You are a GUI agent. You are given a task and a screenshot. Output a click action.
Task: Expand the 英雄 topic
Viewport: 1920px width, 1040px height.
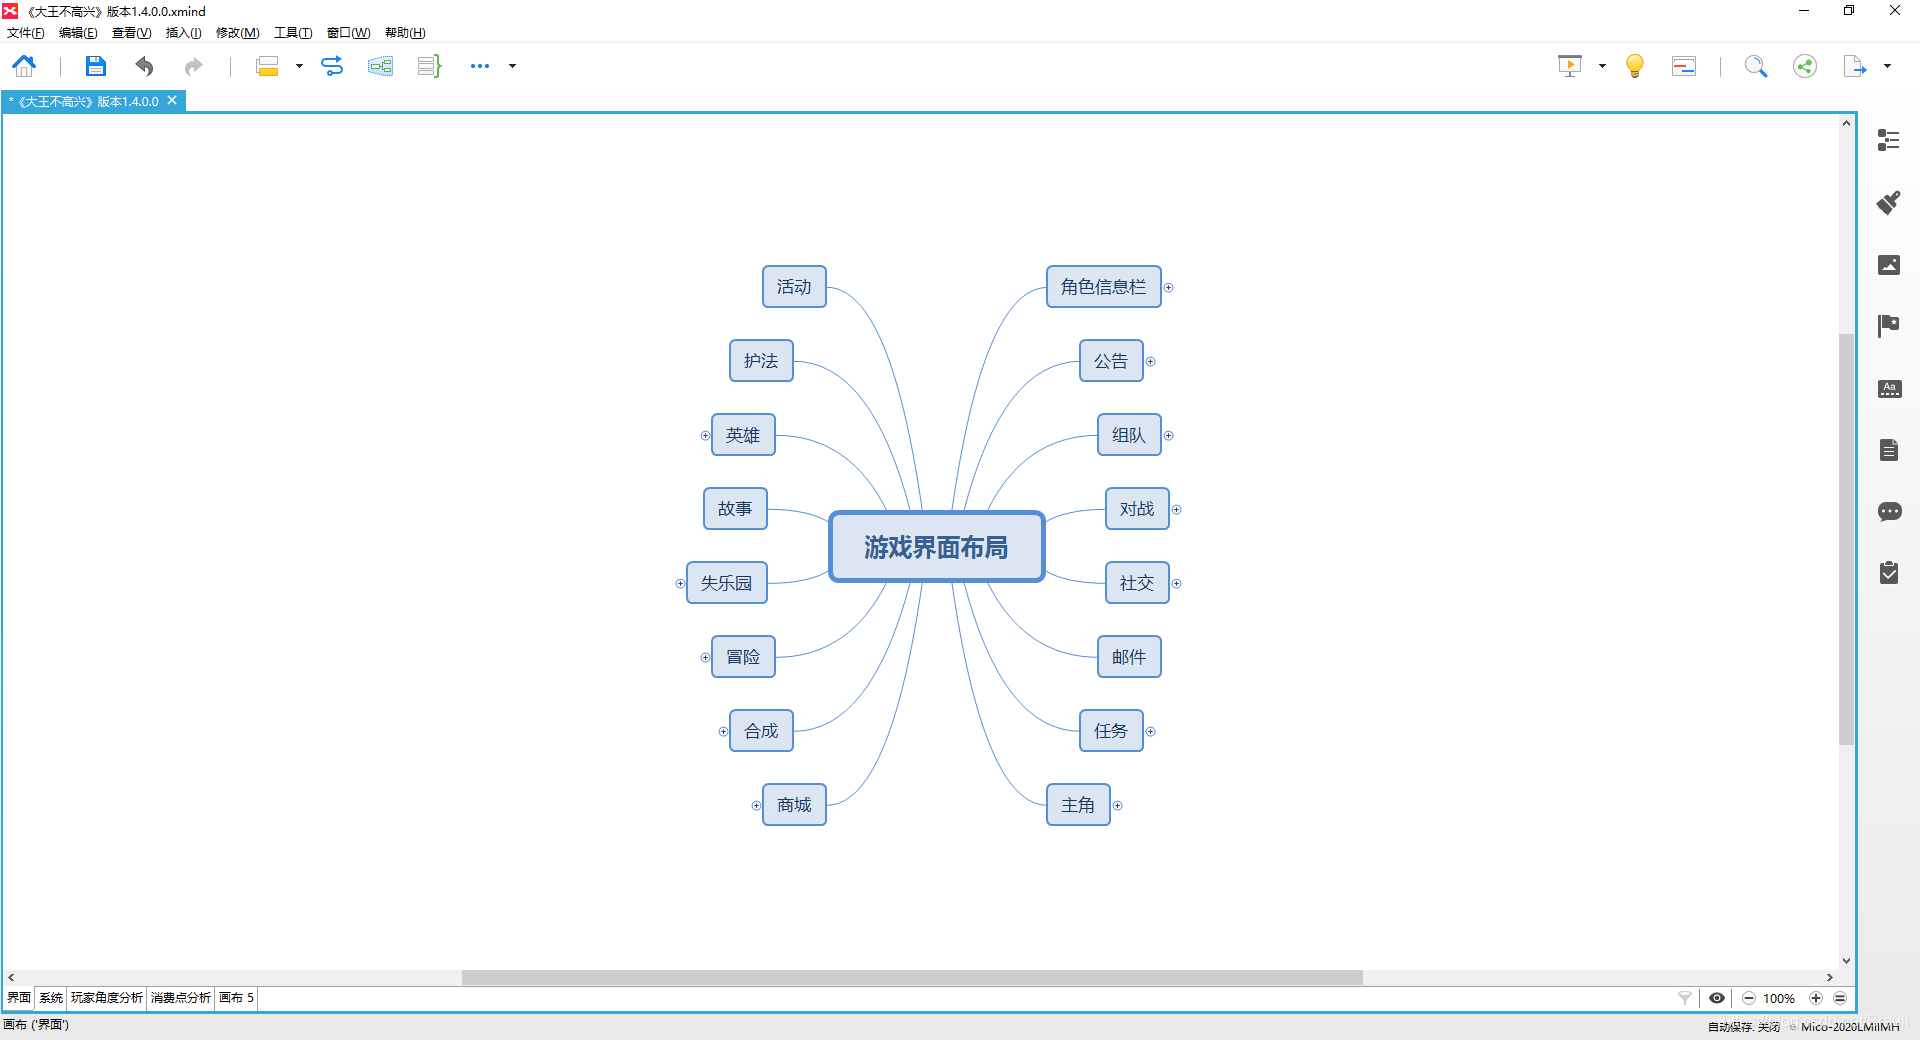705,435
